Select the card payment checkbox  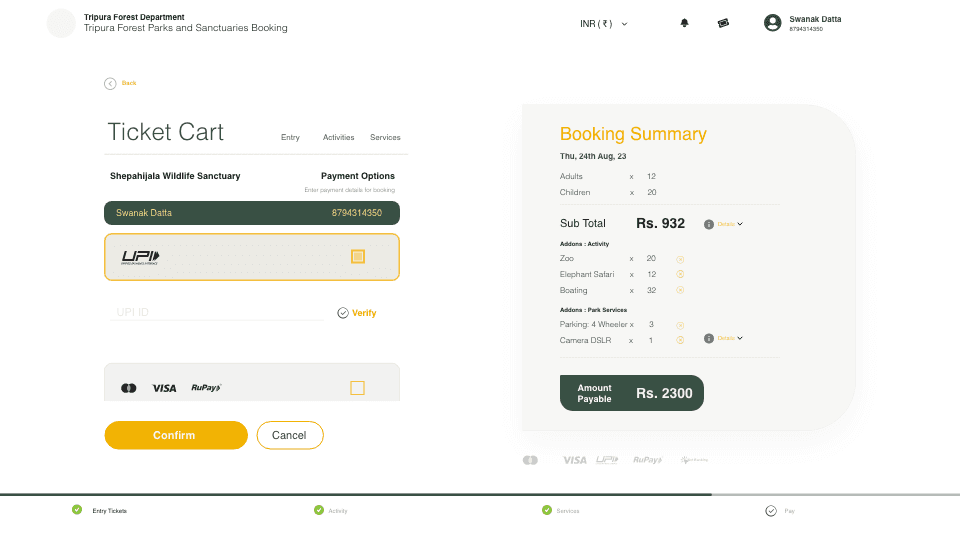coord(358,388)
